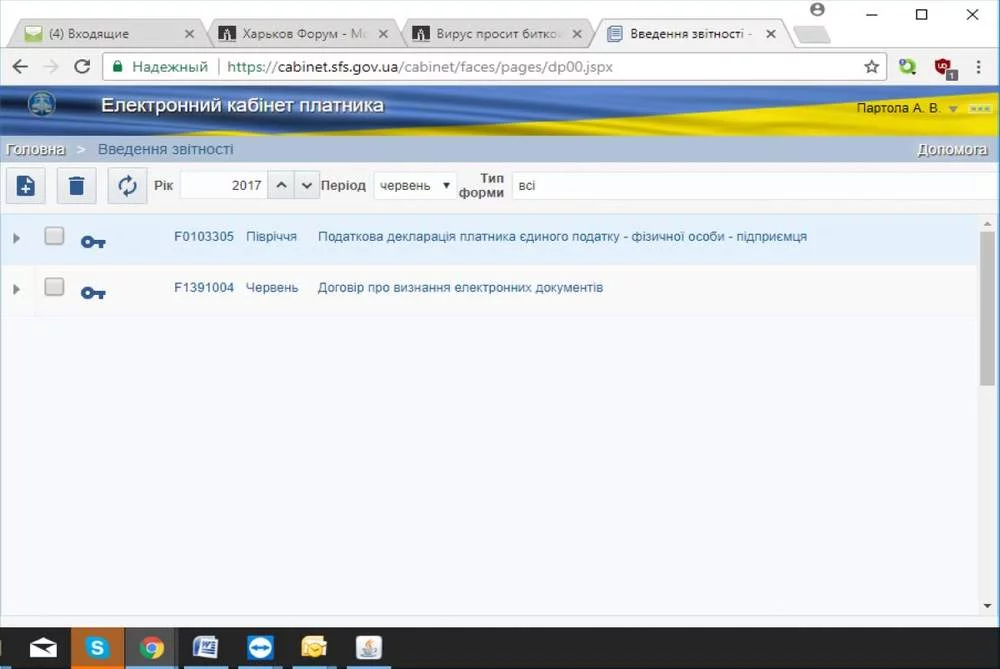This screenshot has height=669, width=1000.
Task: Click Півріччя period text
Action: (x=272, y=237)
